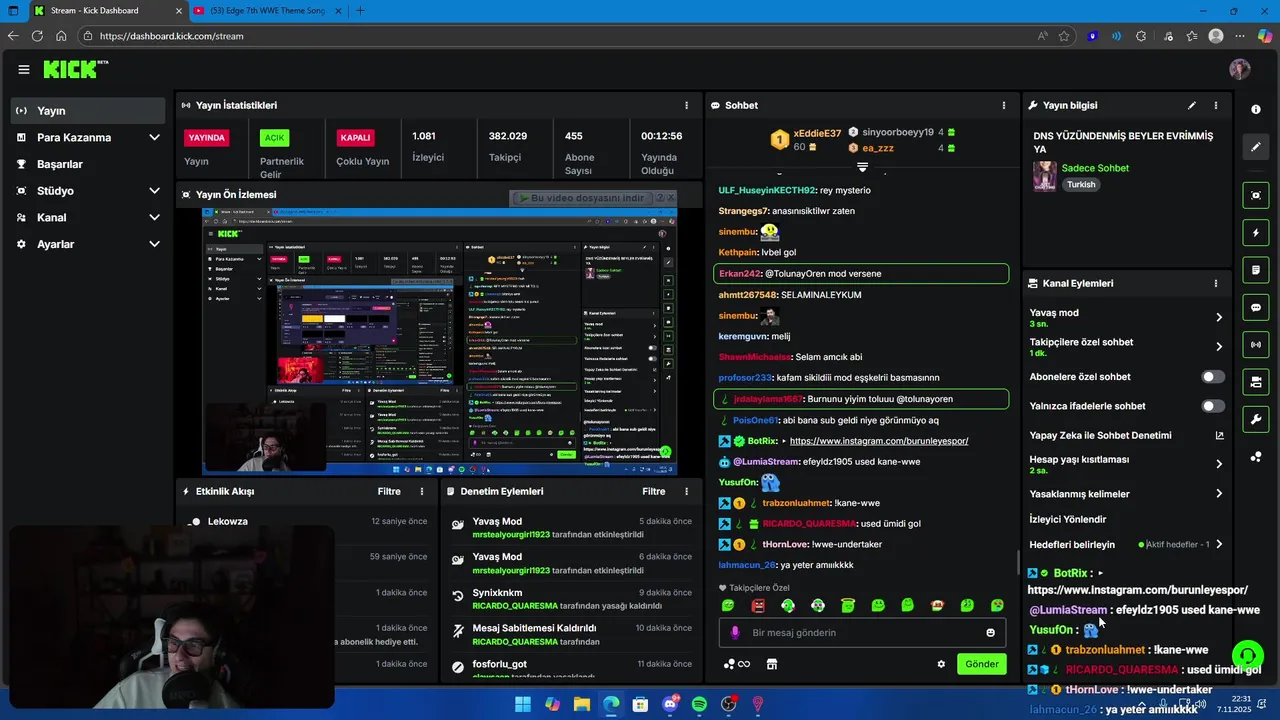Open the user profile avatar menu
The height and width of the screenshot is (720, 1280).
click(x=1240, y=69)
